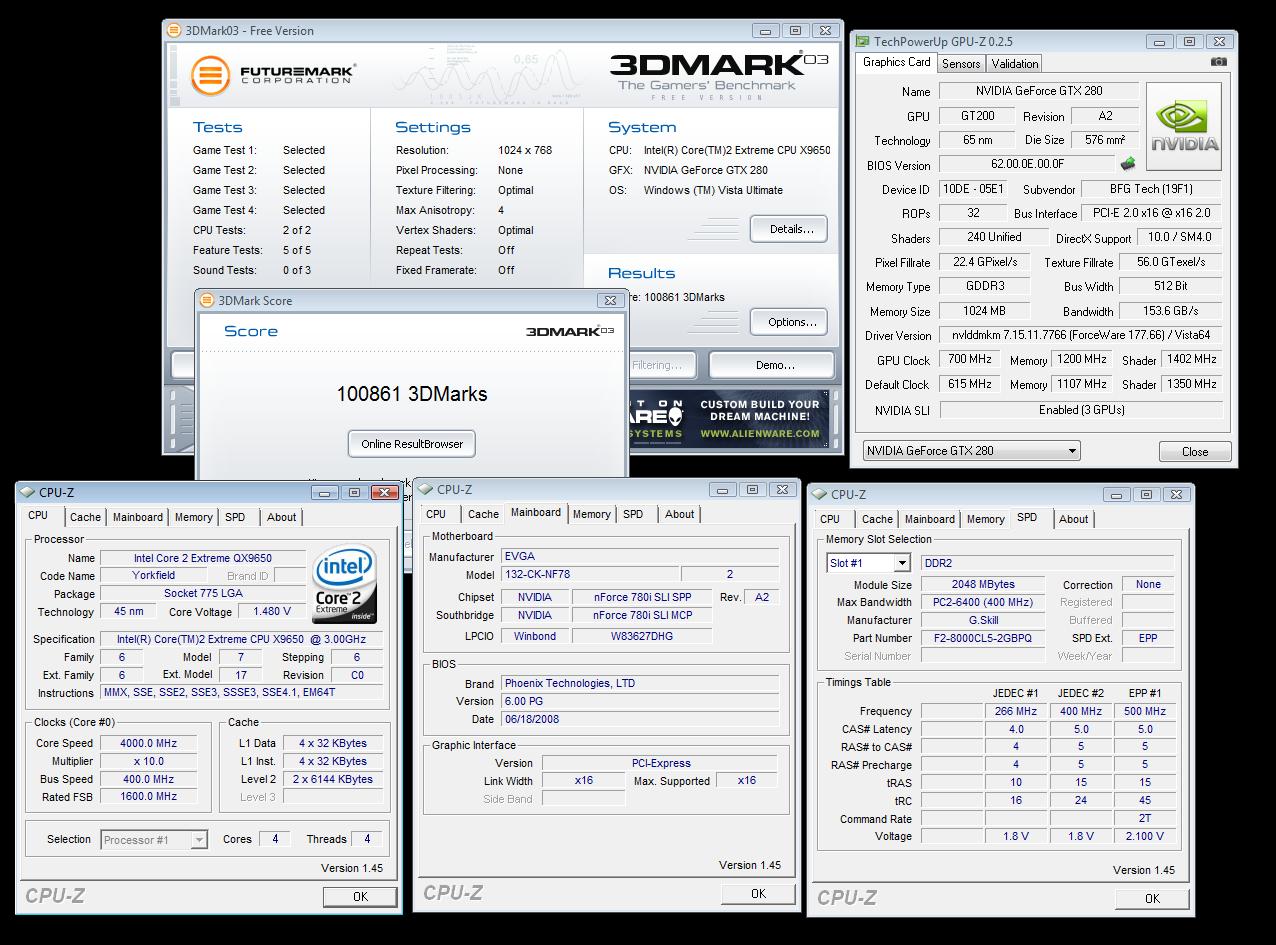Viewport: 1276px width, 945px height.
Task: Click the Core Speed 4000.0 MHz value
Action: coord(149,743)
